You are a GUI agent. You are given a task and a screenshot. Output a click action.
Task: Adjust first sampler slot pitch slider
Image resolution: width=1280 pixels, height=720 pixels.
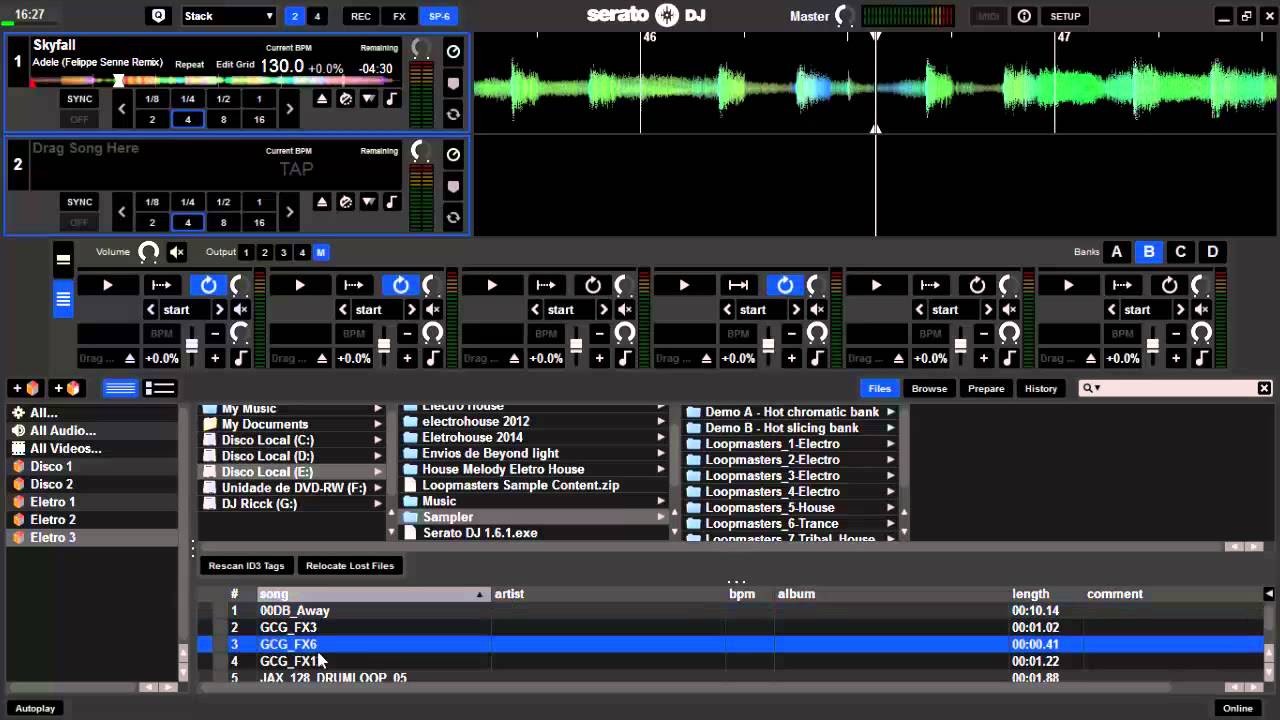191,346
